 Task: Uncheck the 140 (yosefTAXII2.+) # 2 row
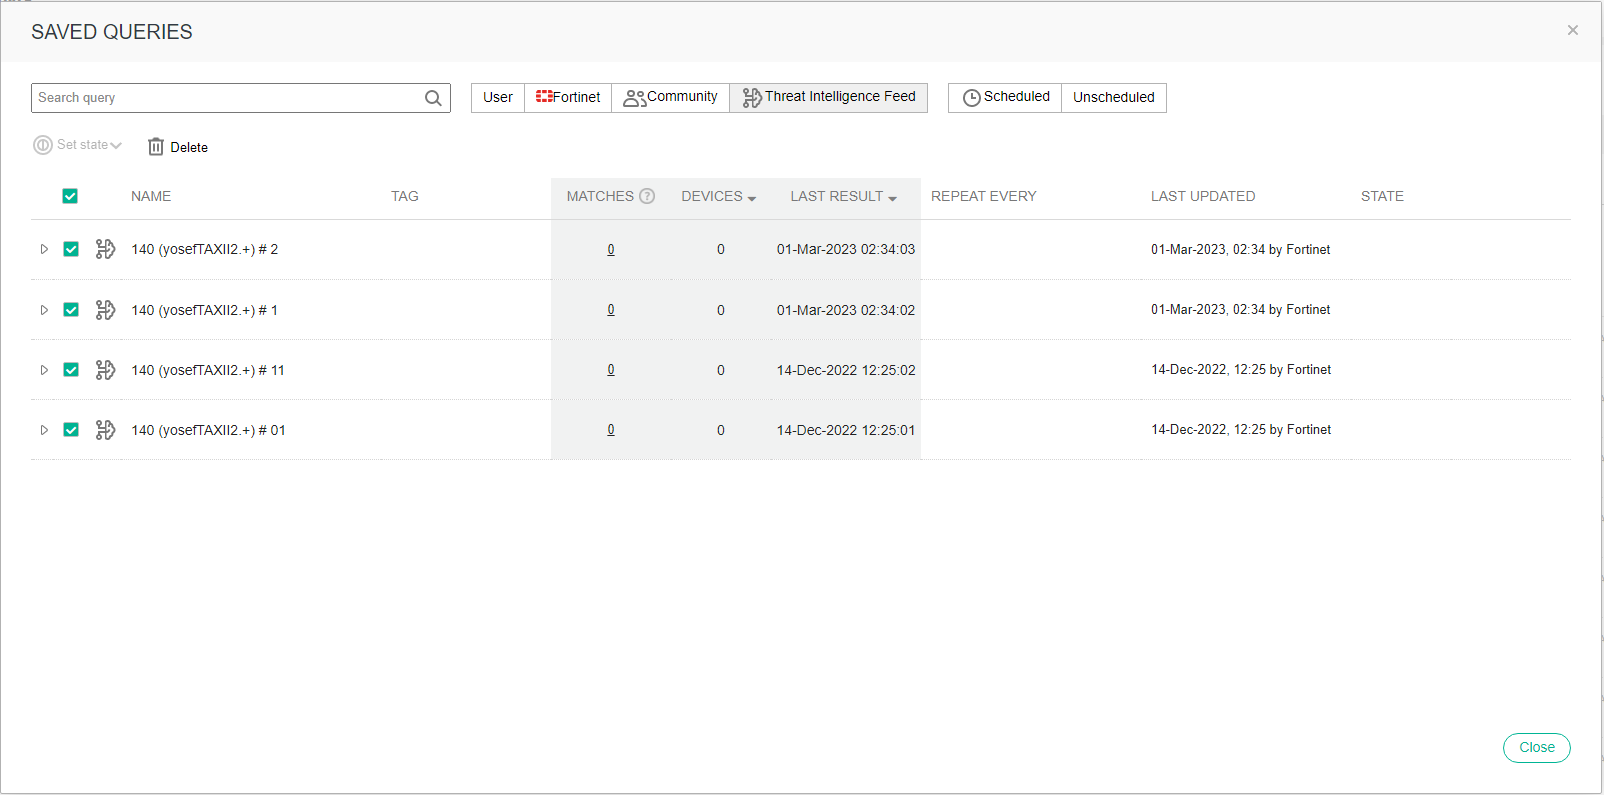point(71,249)
